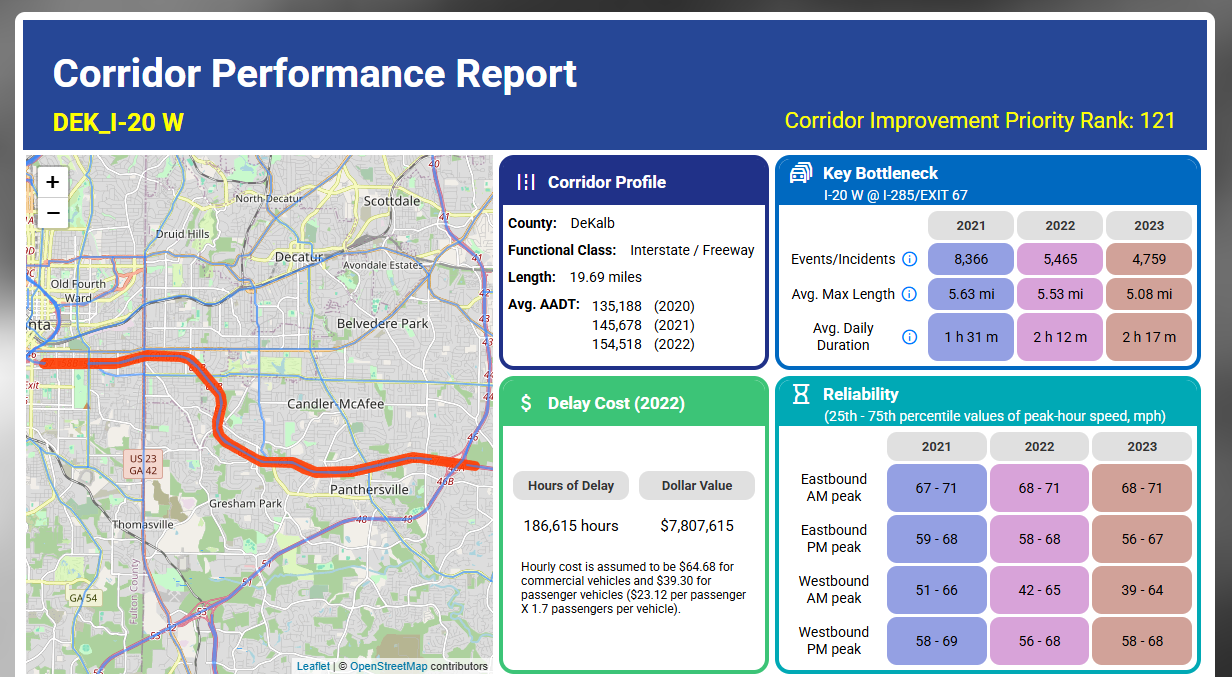Click the Eastbound PM peak 58 - 68 cell
Screen dimensions: 1232x677
(x=1039, y=539)
